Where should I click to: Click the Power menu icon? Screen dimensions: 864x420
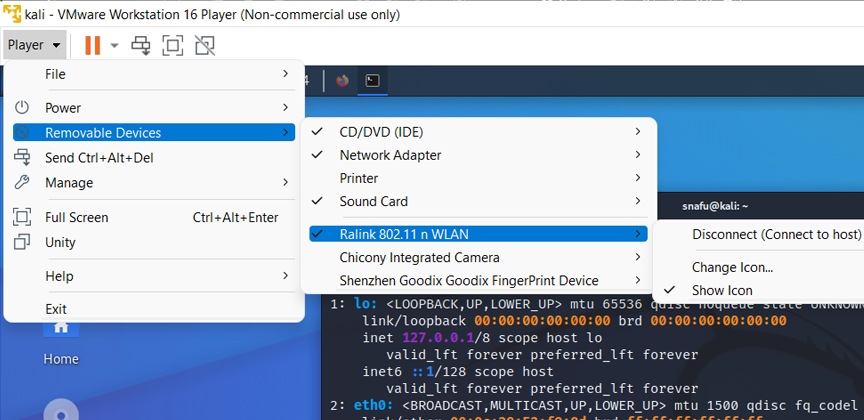(x=21, y=107)
